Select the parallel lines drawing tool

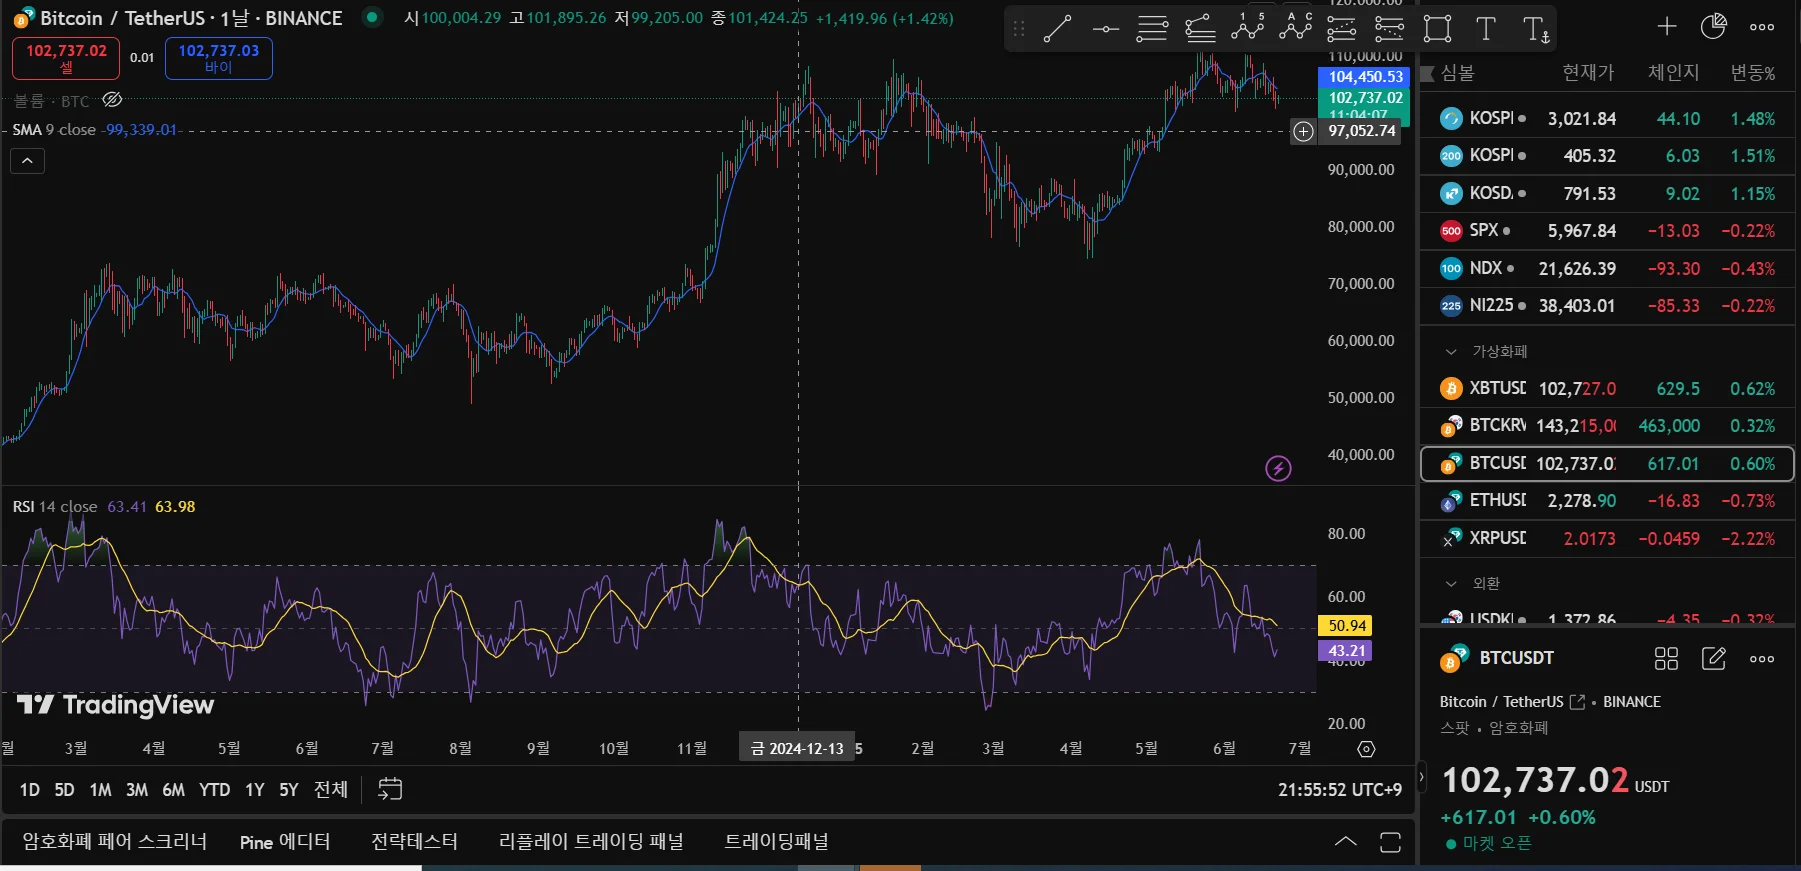click(1152, 29)
